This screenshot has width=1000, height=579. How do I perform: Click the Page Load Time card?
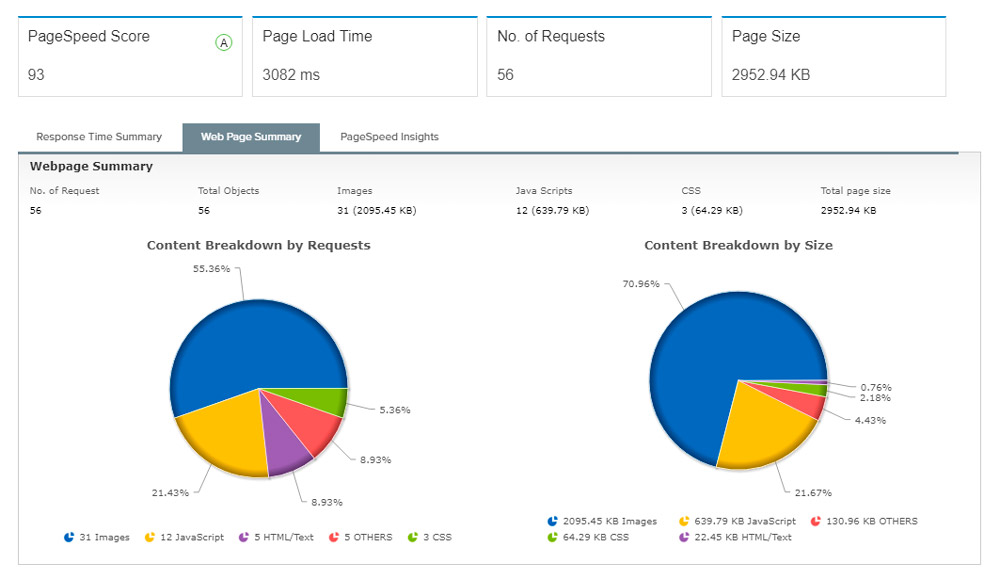point(364,57)
